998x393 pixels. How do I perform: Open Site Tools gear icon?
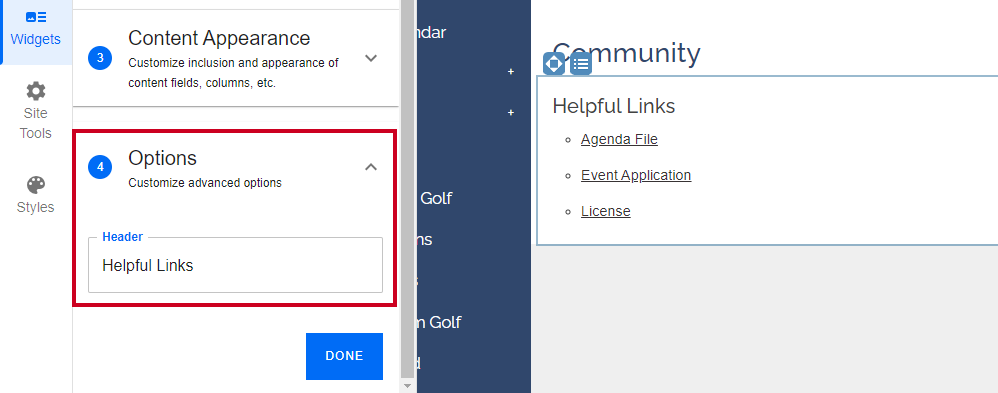pyautogui.click(x=36, y=91)
